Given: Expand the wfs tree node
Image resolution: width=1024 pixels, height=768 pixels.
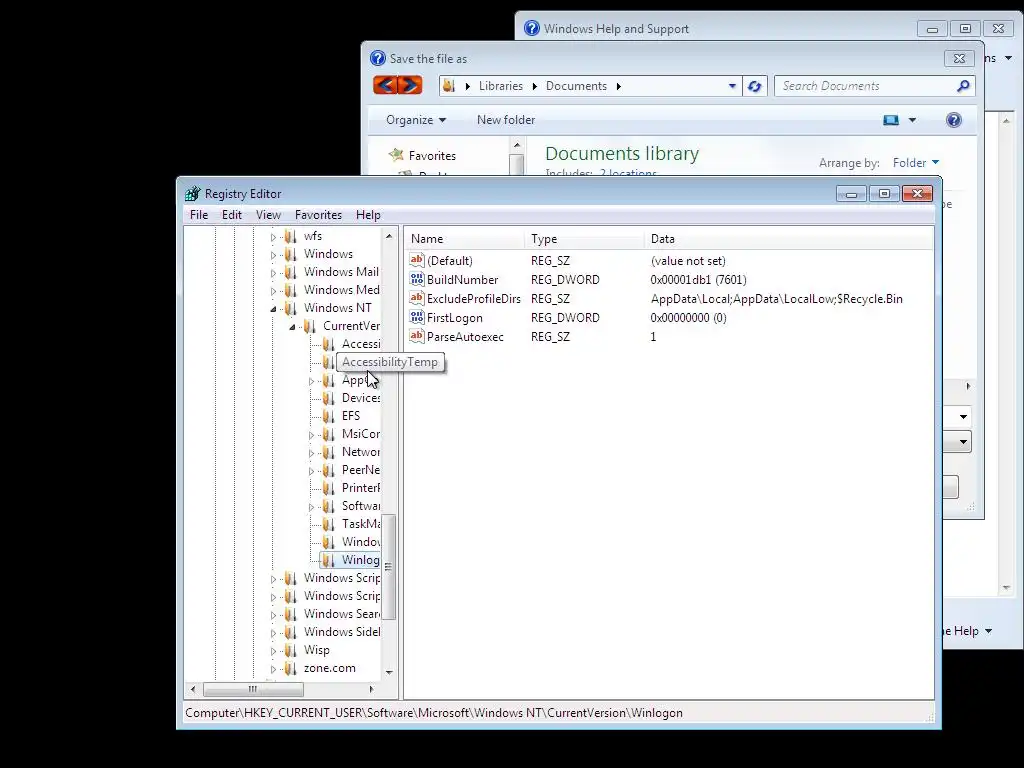Looking at the screenshot, I should [x=273, y=237].
